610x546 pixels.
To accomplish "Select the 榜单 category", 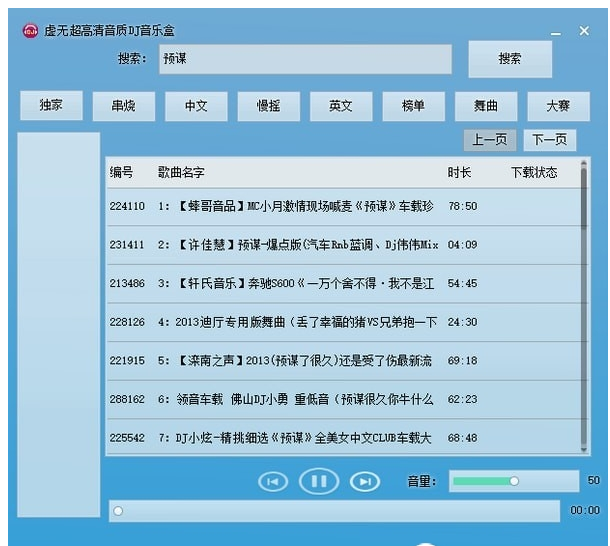I will click(x=414, y=106).
